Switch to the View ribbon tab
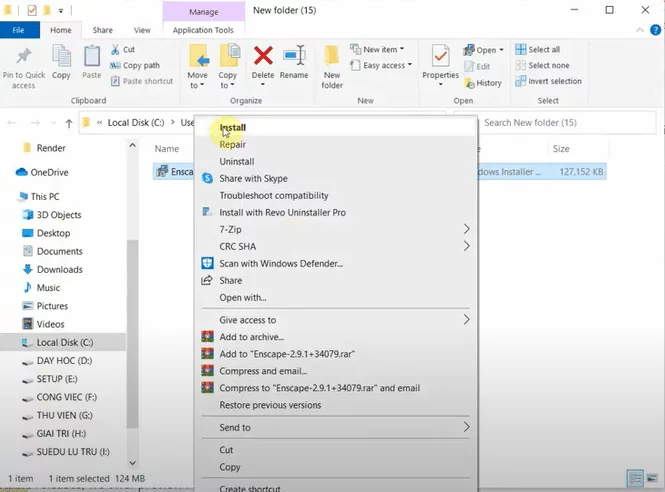This screenshot has width=665, height=492. (142, 31)
